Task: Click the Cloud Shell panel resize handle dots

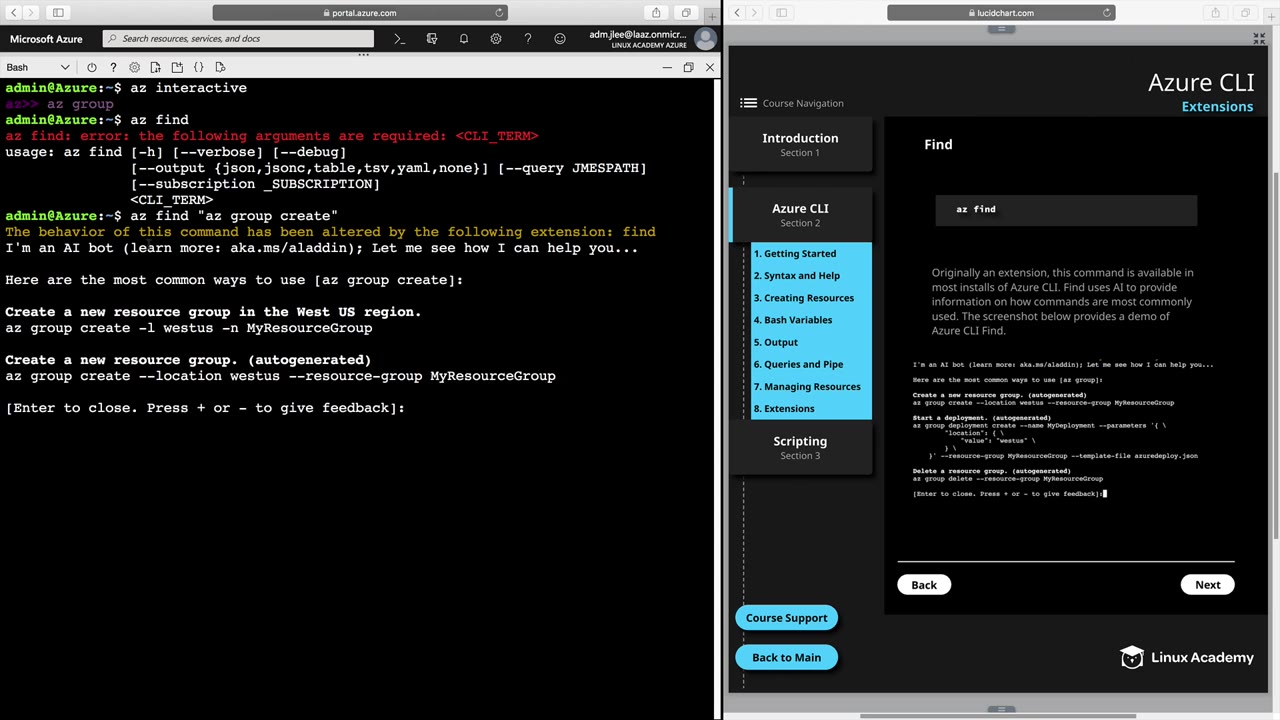Action: pos(363,54)
